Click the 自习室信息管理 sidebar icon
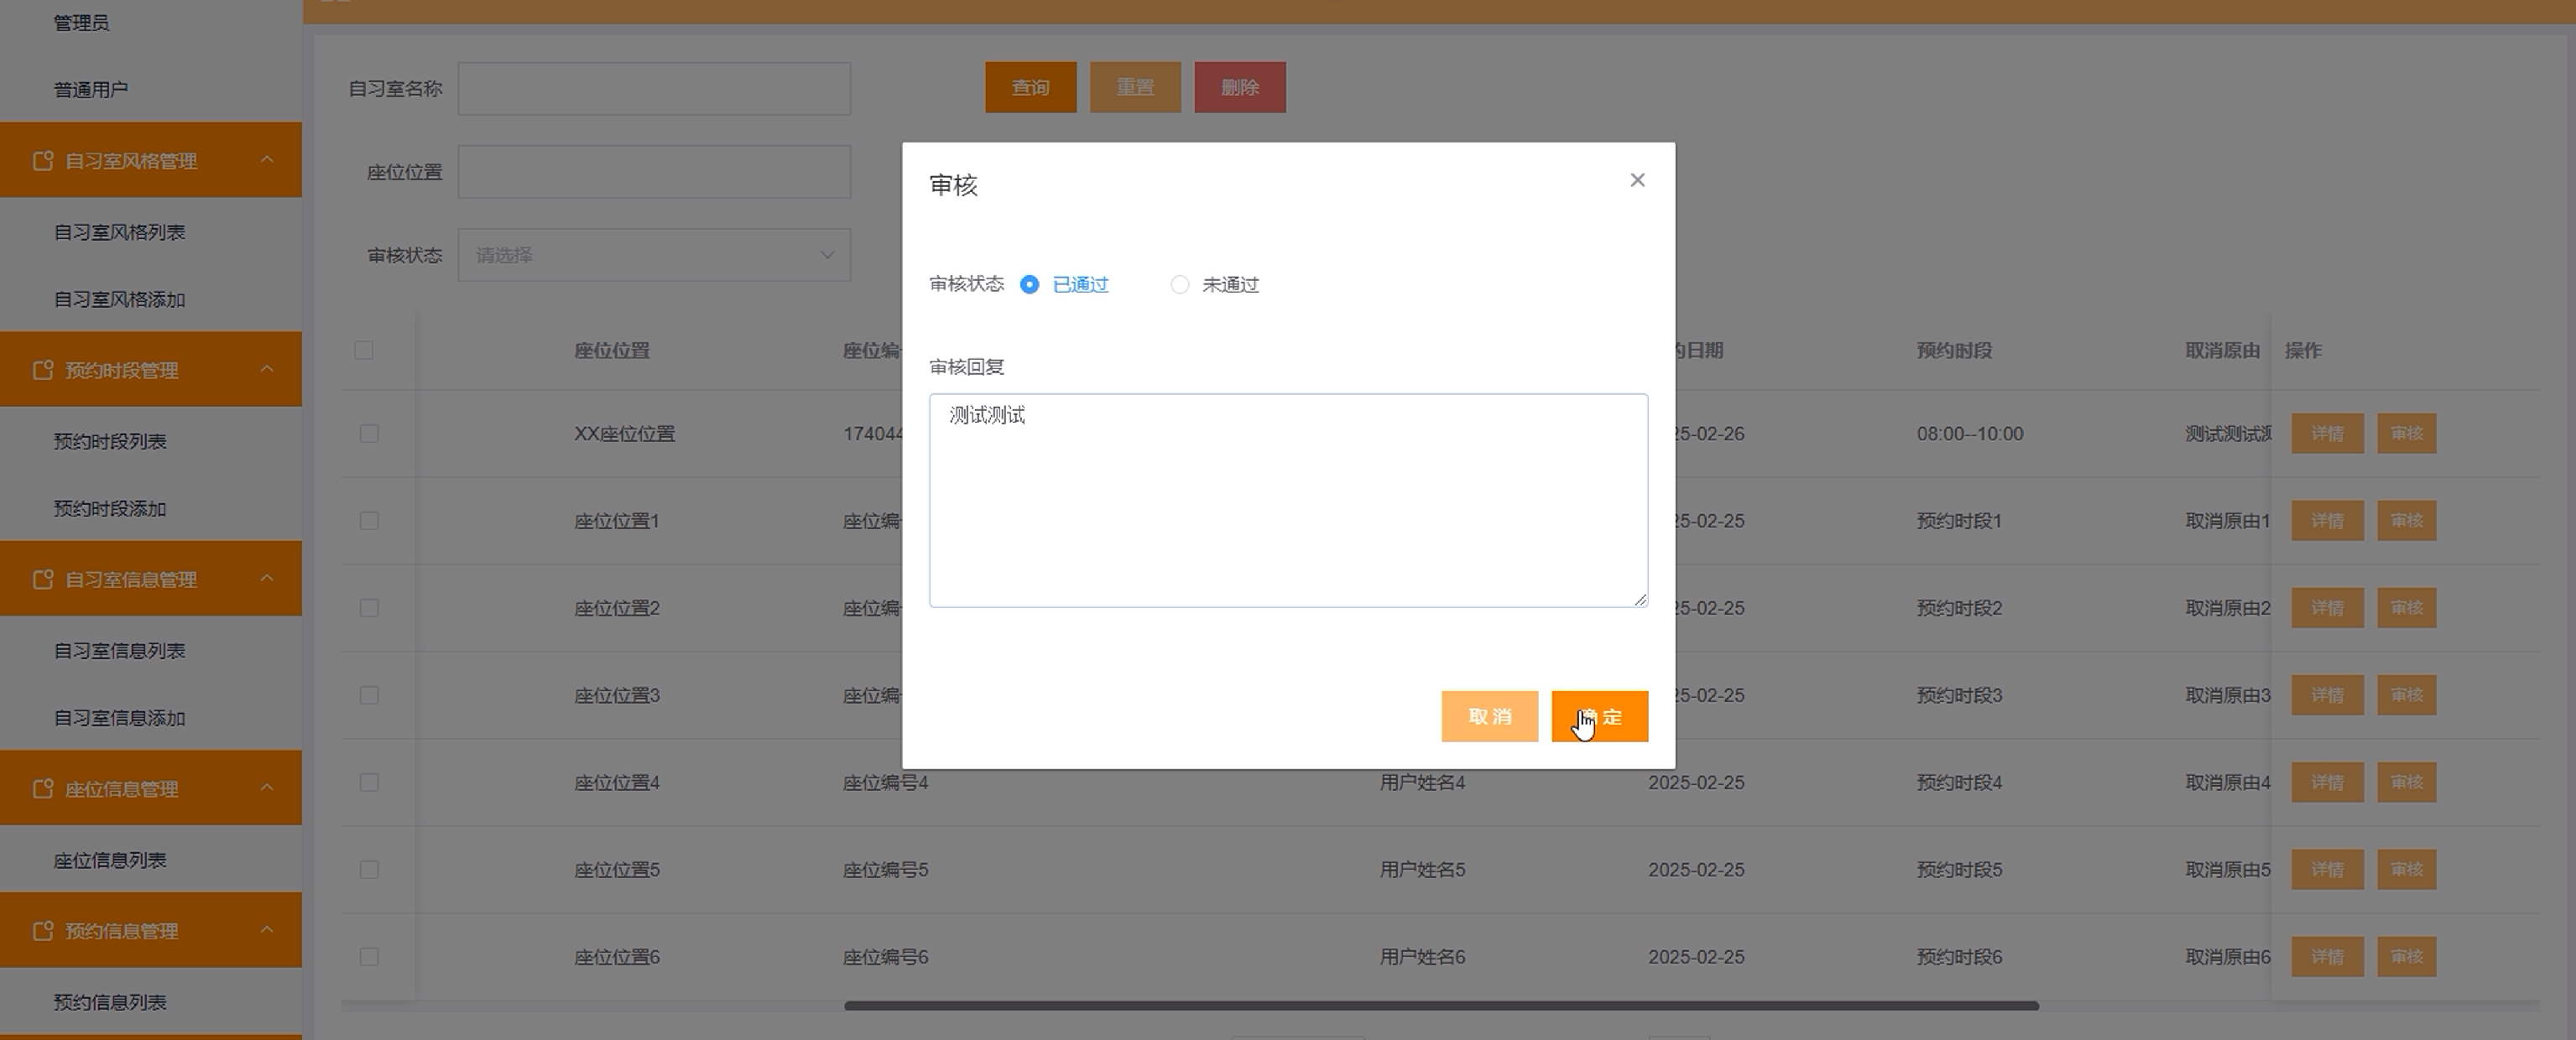Viewport: 2576px width, 1040px height. tap(43, 579)
